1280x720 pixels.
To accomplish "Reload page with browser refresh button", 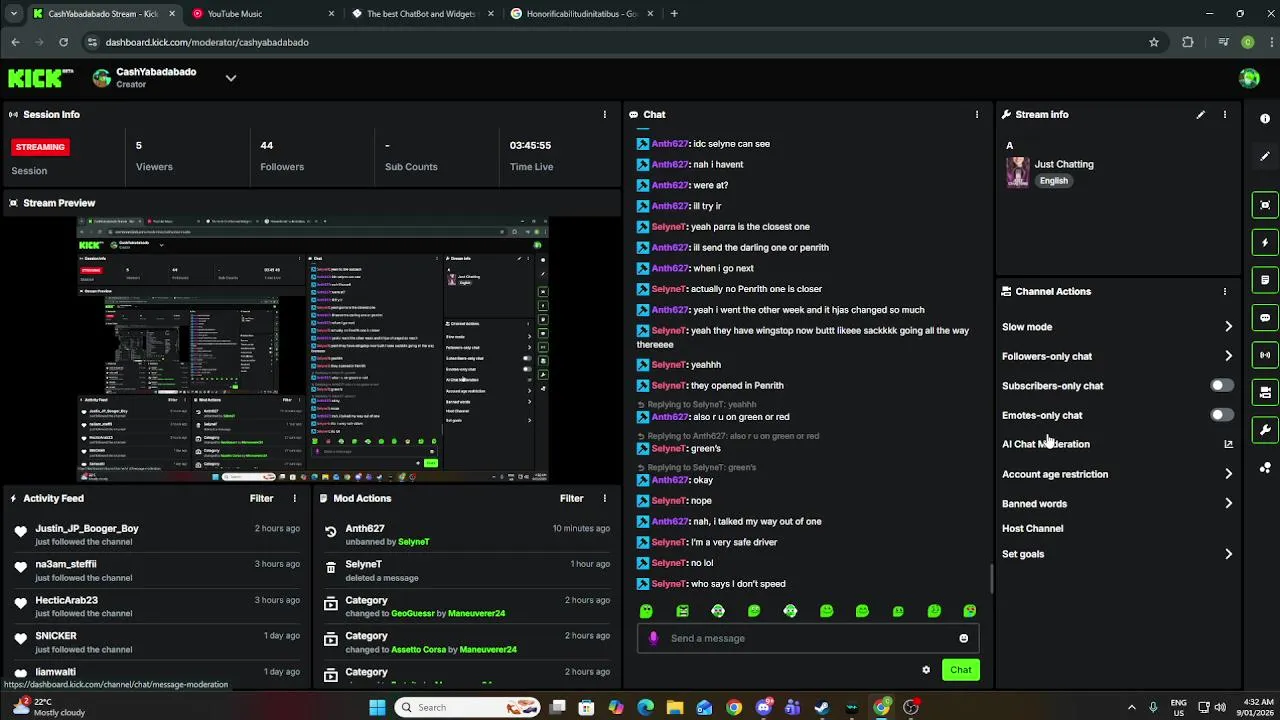I will (63, 42).
